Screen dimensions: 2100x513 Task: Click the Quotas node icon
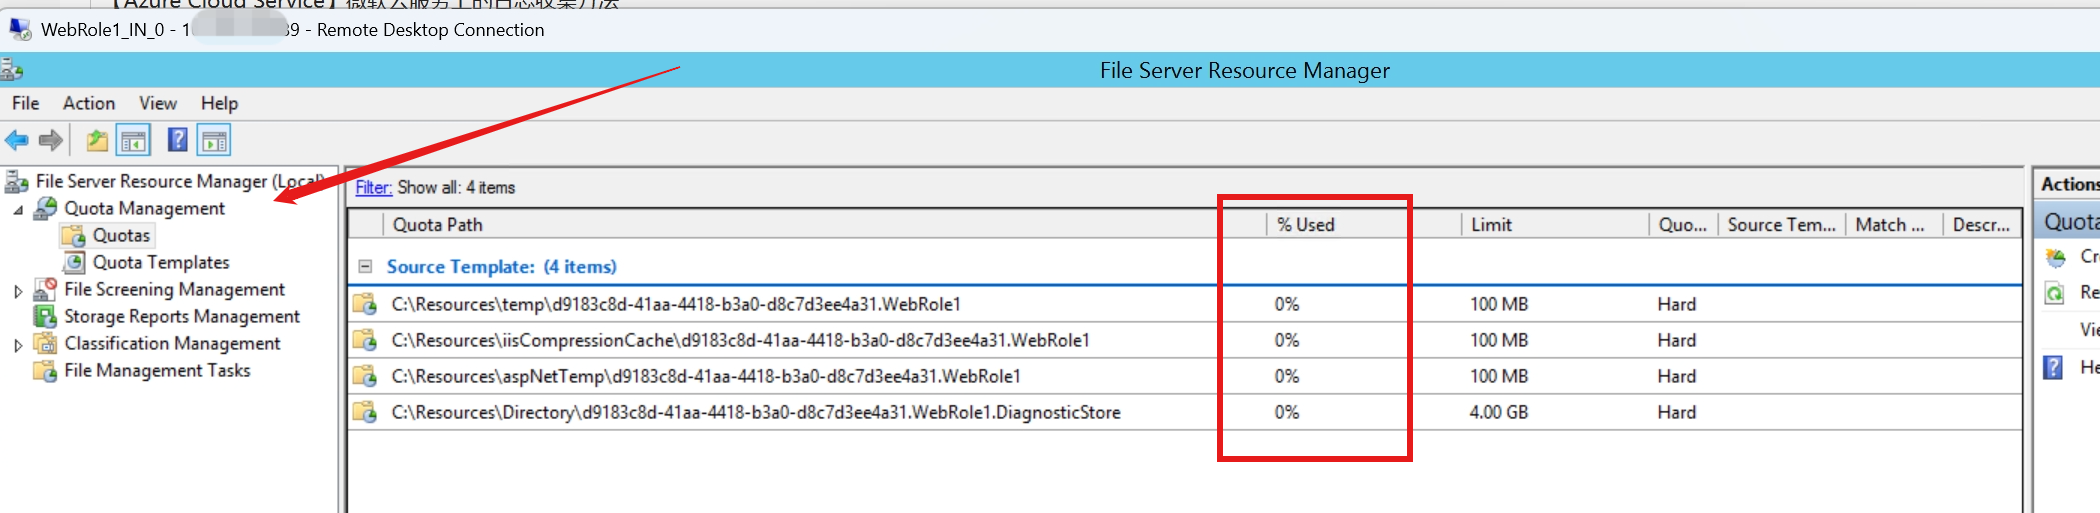tap(74, 236)
